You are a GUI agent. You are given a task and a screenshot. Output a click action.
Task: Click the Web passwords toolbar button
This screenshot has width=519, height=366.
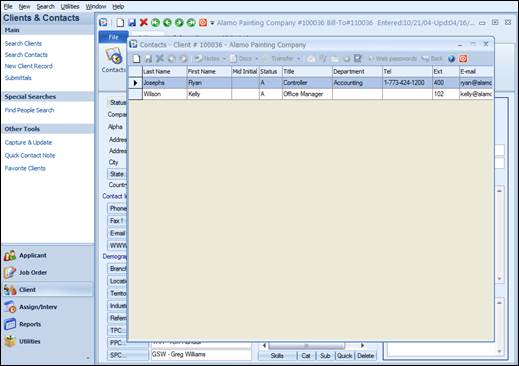(x=392, y=59)
